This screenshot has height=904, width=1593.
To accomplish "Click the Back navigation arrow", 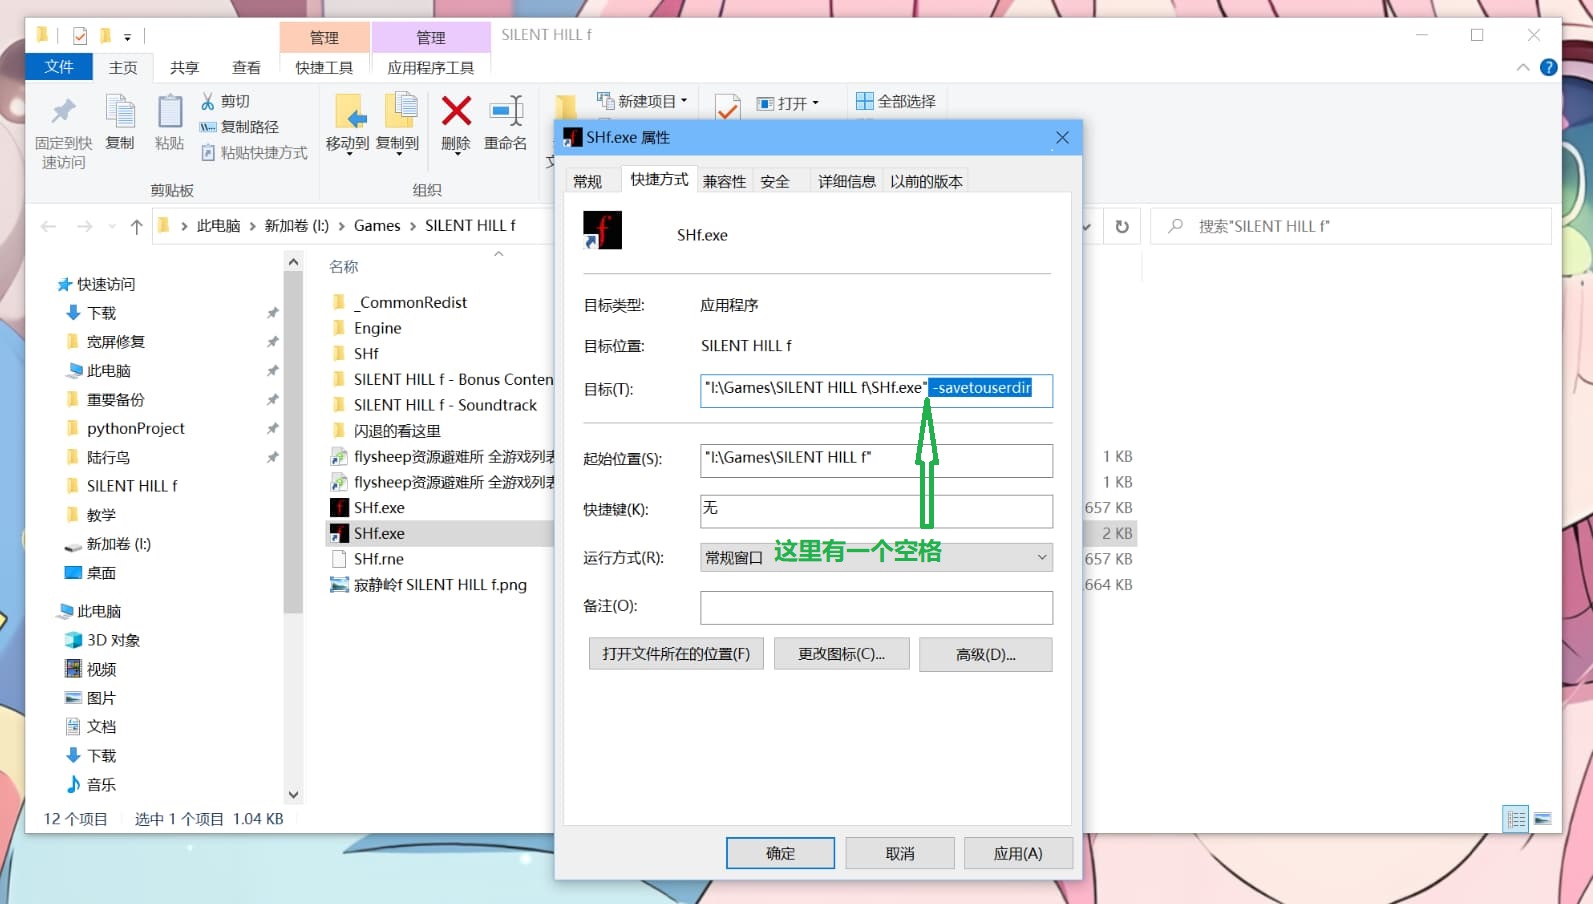I will tap(48, 227).
